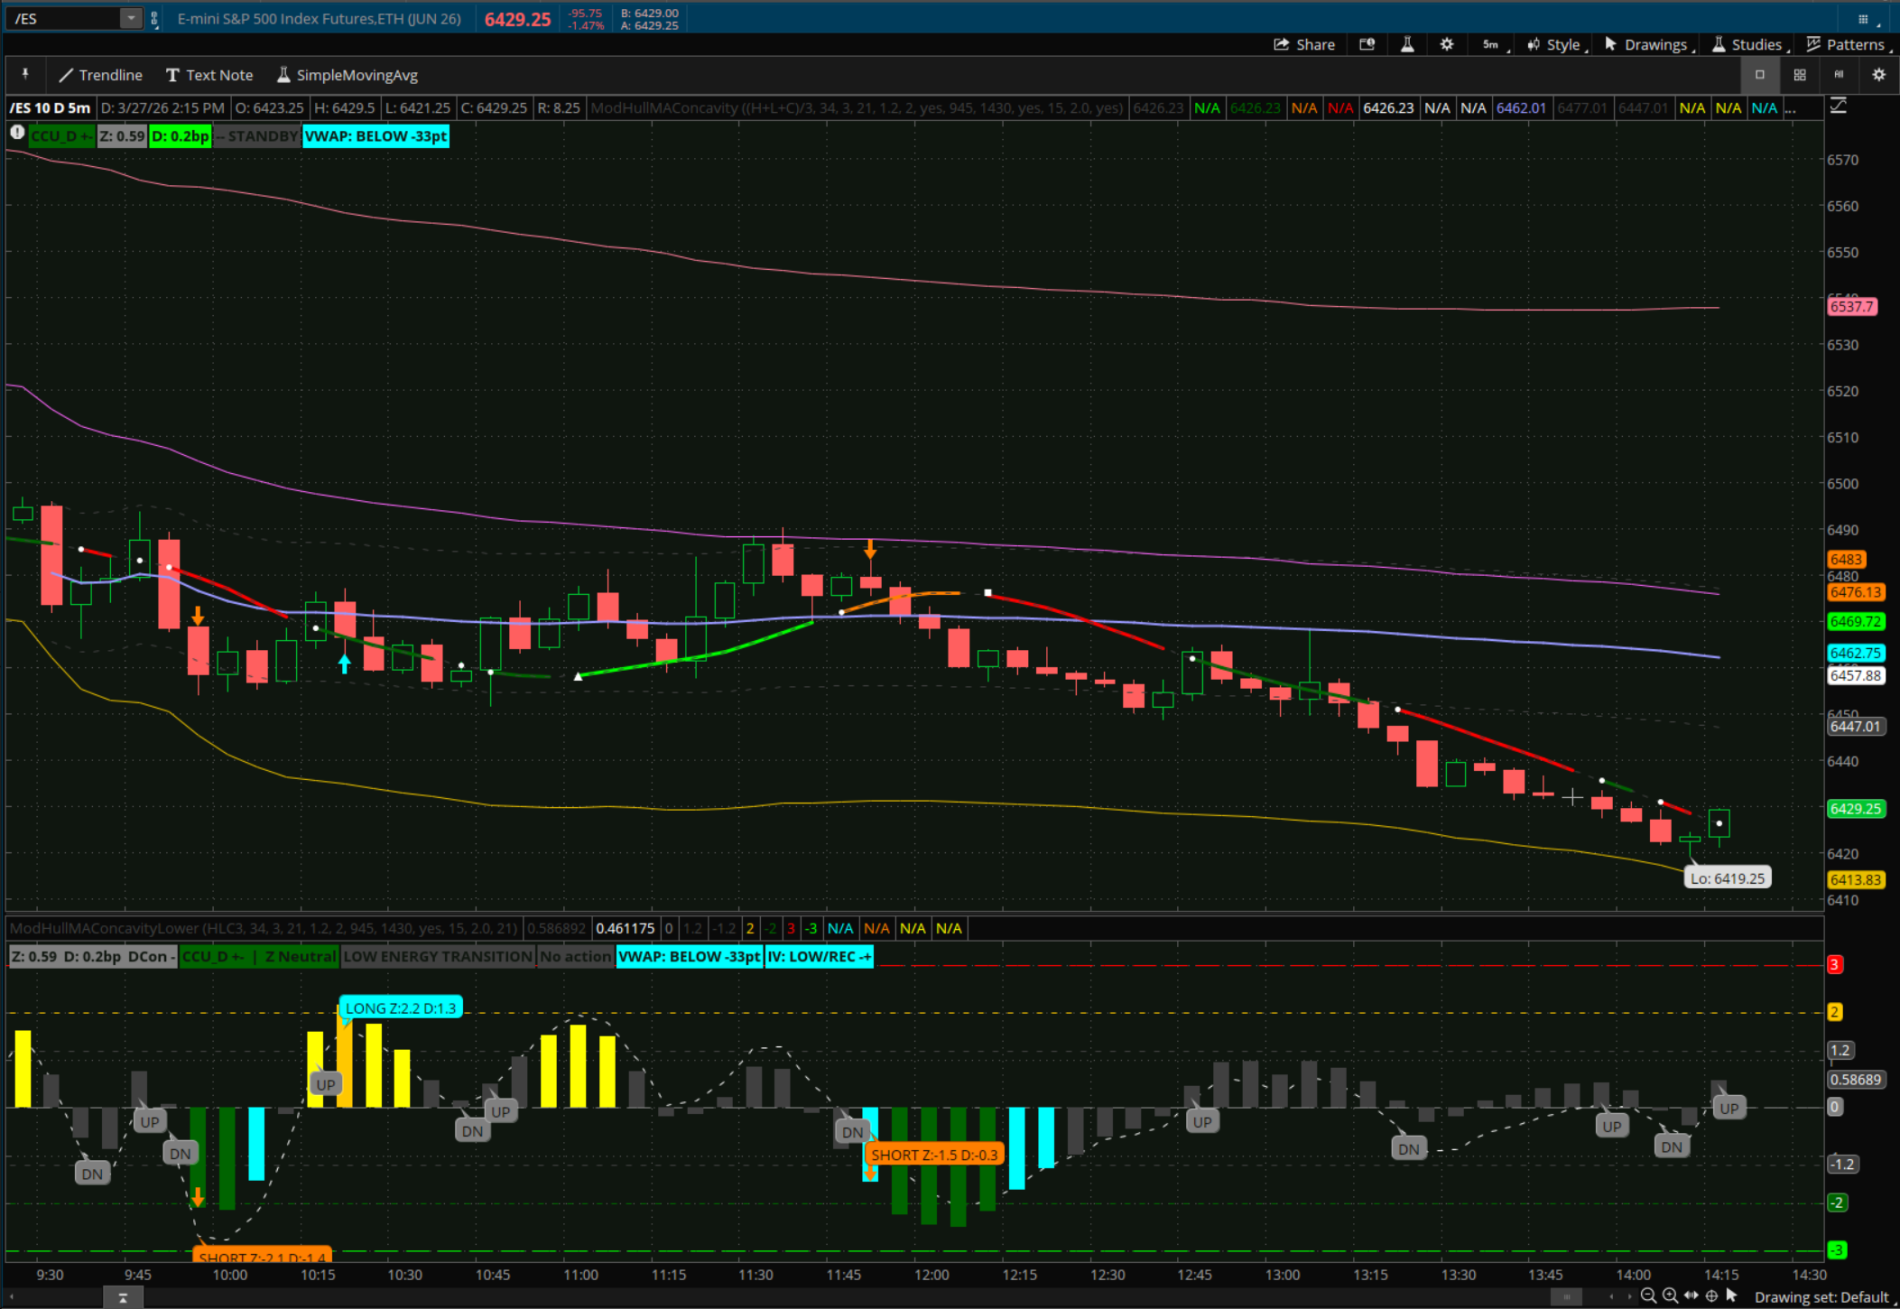The height and width of the screenshot is (1309, 1900).
Task: Open chart settings gear in top toolbar
Action: 1446,44
